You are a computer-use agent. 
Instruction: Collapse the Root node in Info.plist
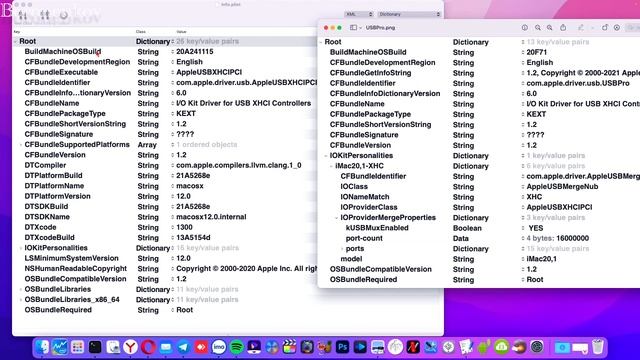tap(15, 41)
